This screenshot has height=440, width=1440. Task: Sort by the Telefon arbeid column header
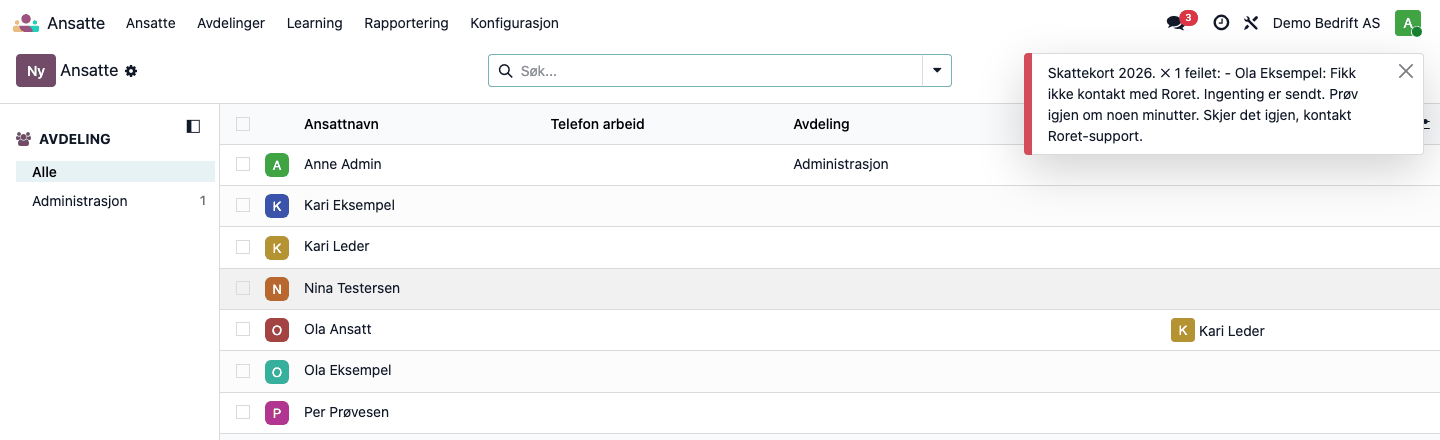click(x=597, y=124)
